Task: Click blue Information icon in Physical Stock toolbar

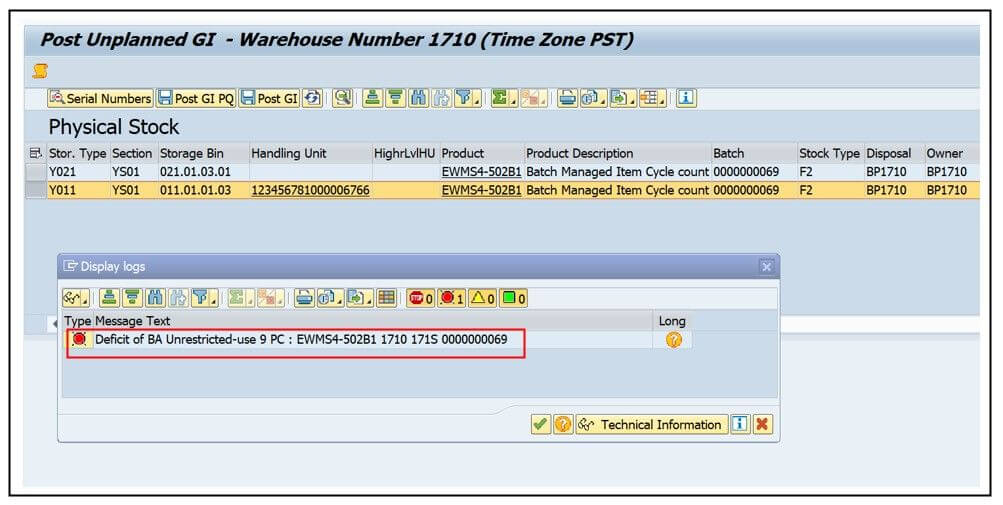Action: click(x=686, y=98)
